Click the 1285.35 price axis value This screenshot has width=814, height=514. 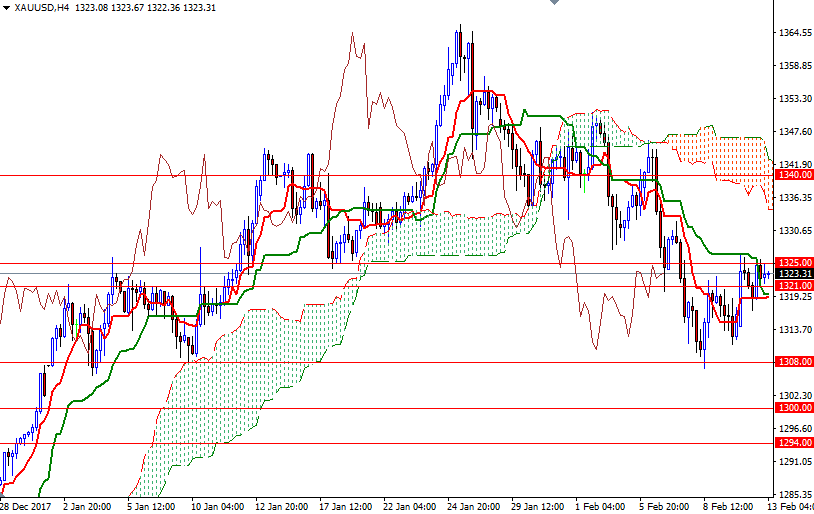pyautogui.click(x=795, y=494)
